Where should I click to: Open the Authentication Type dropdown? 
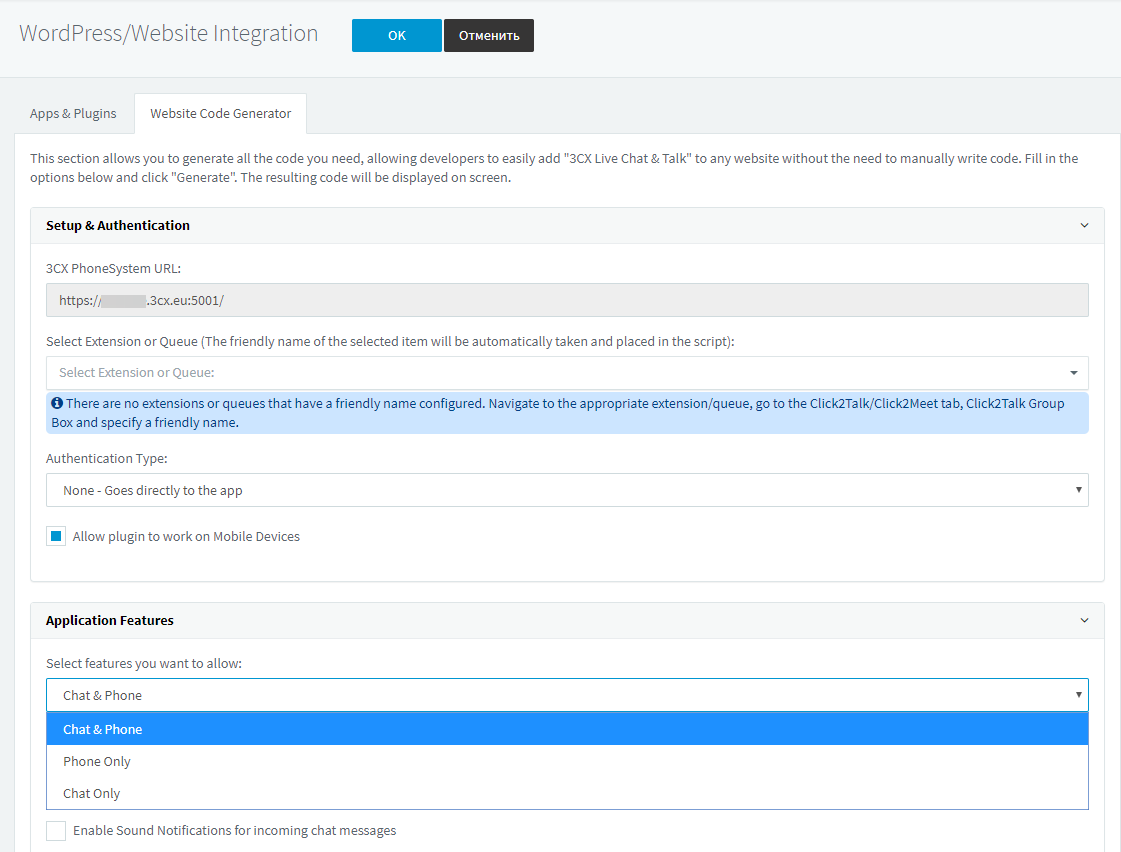[x=567, y=490]
